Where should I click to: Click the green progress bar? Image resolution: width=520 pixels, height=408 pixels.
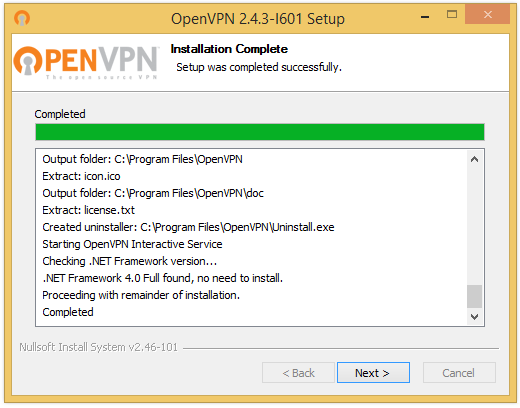click(x=260, y=132)
